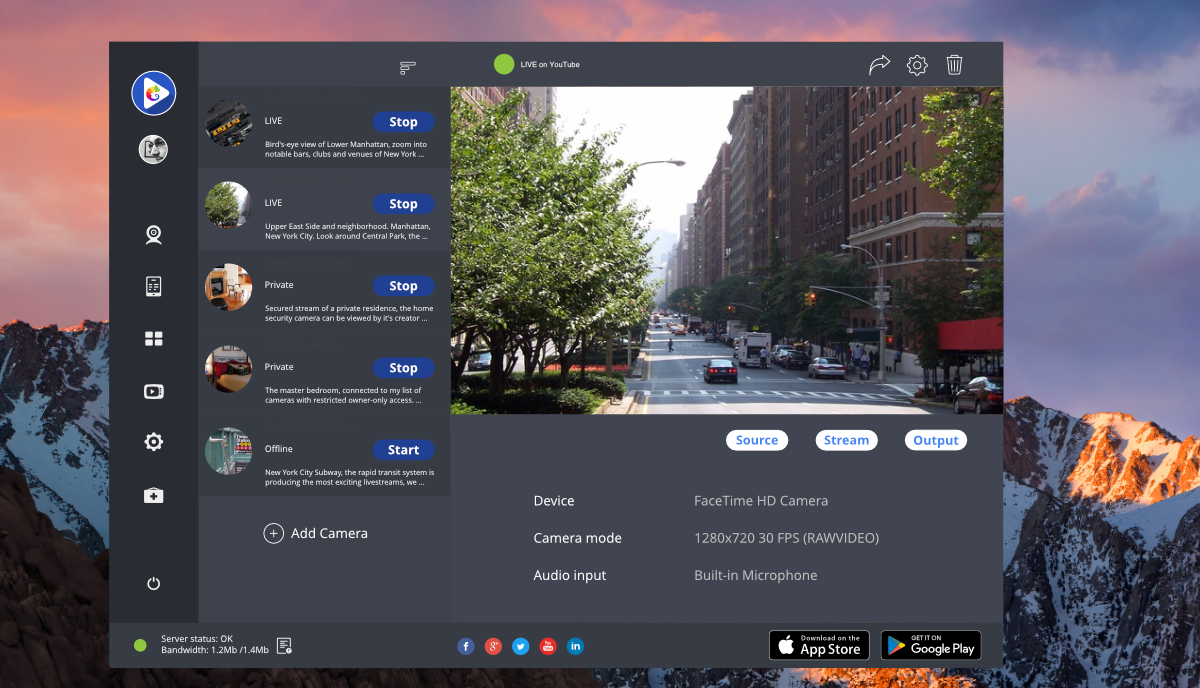Screen dimensions: 1200x688
Task: Open the Google Play download link
Action: point(930,645)
